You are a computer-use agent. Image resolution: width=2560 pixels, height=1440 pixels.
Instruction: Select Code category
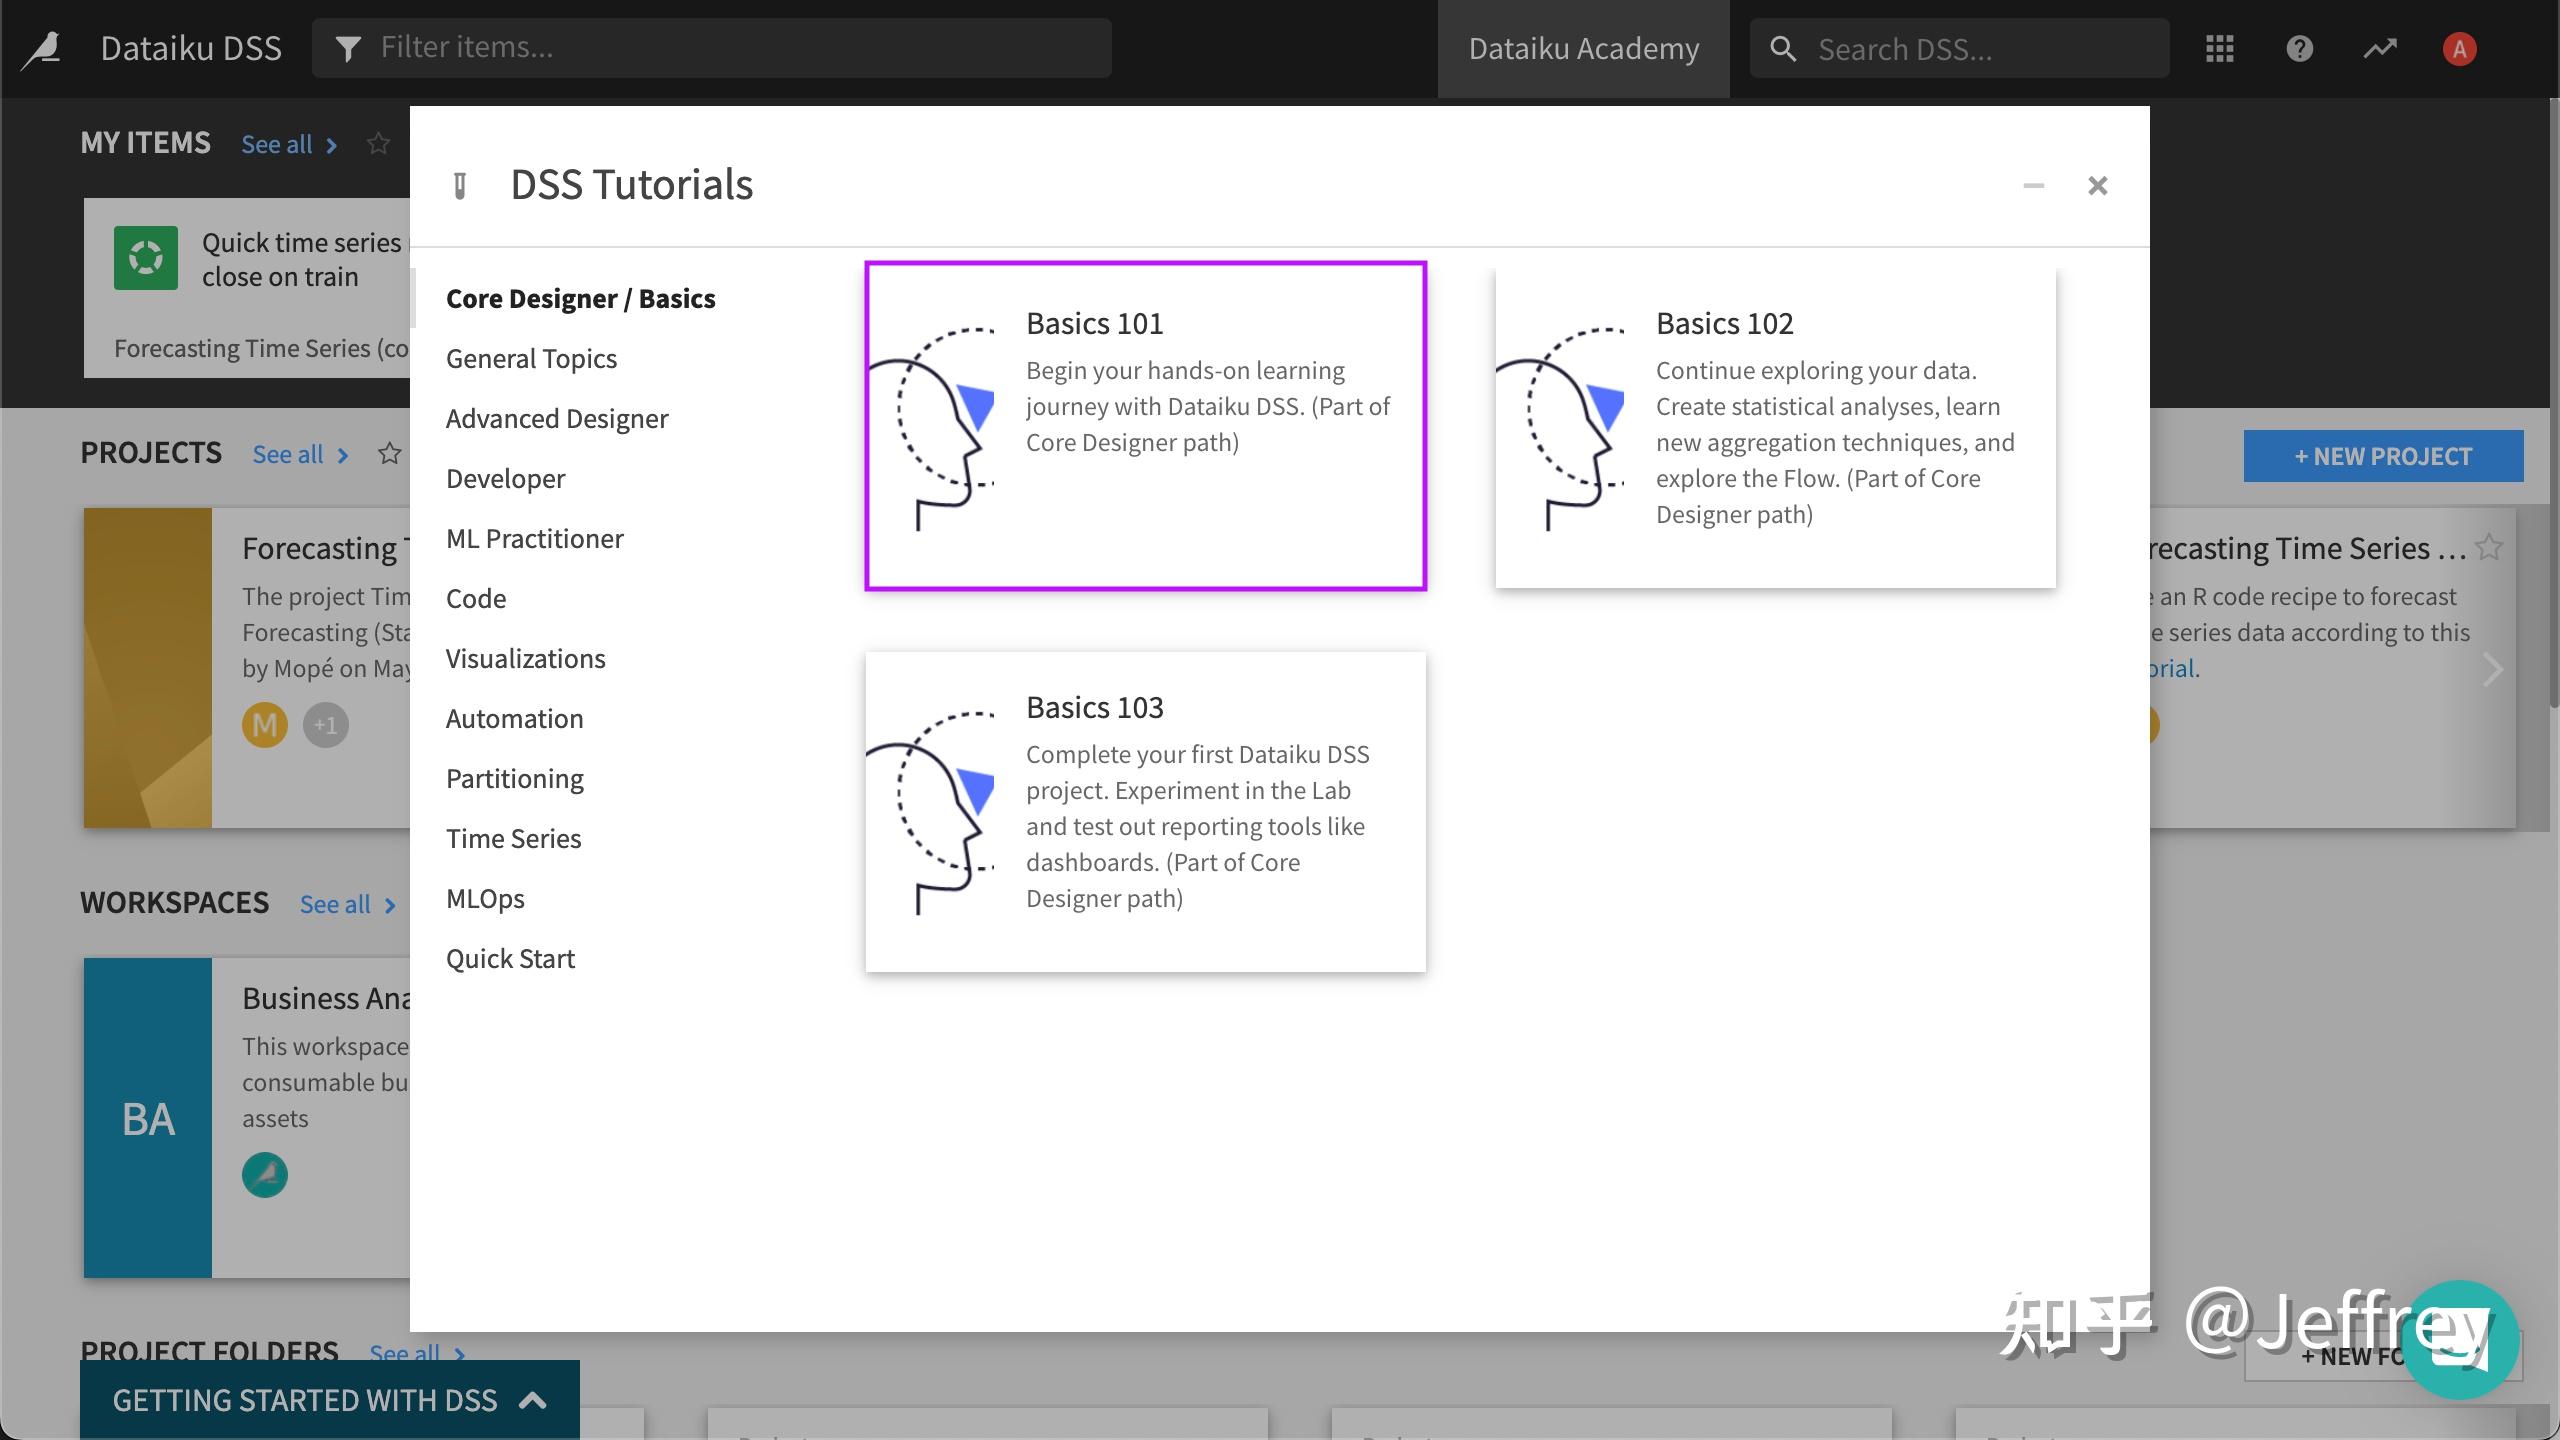pos(476,599)
